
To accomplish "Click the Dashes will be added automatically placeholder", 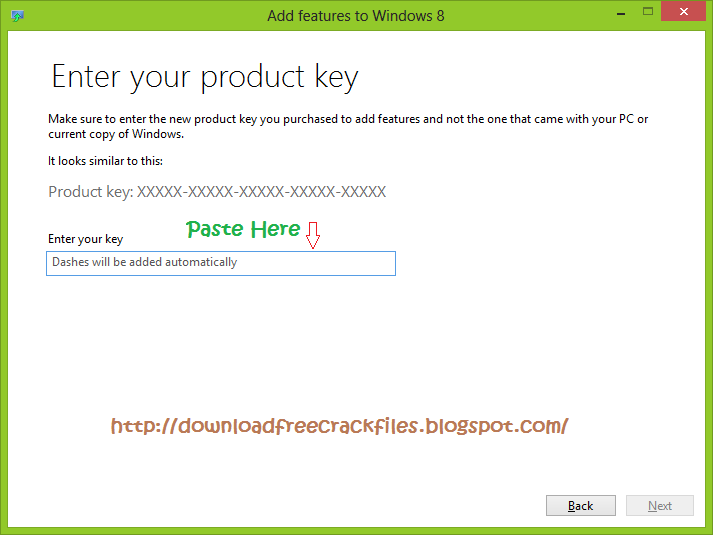I will pyautogui.click(x=145, y=262).
